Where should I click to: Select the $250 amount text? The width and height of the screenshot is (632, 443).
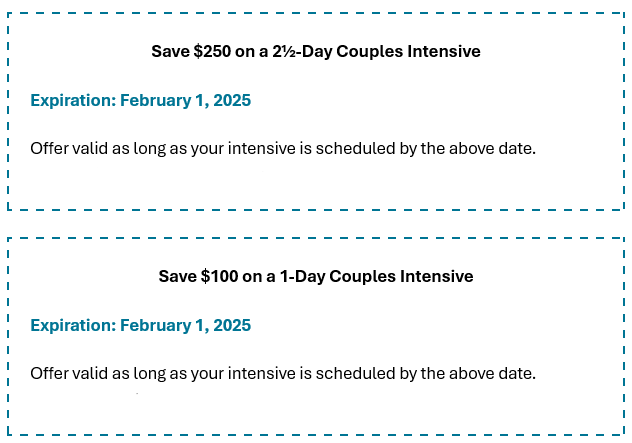tap(212, 52)
